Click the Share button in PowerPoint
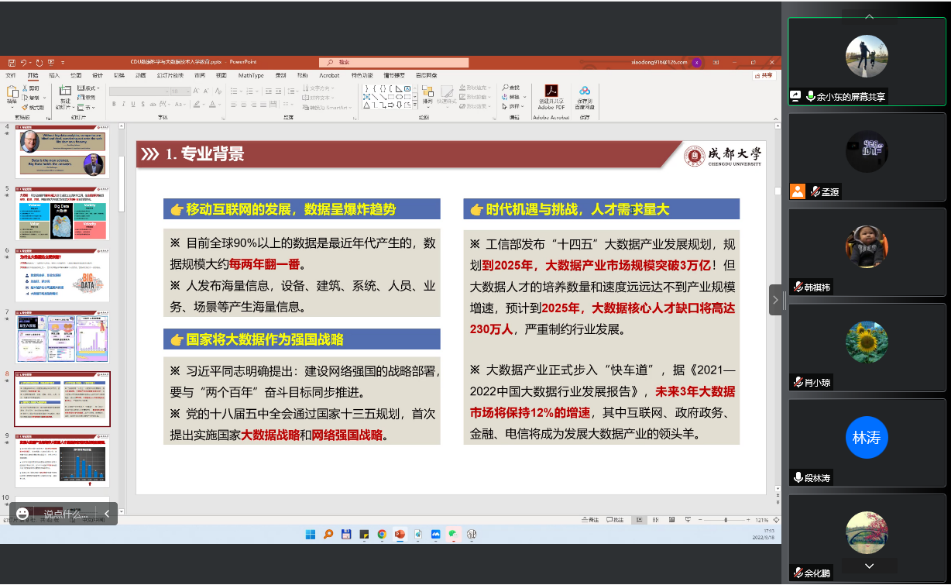Viewport: 951px width, 585px height. 764,75
